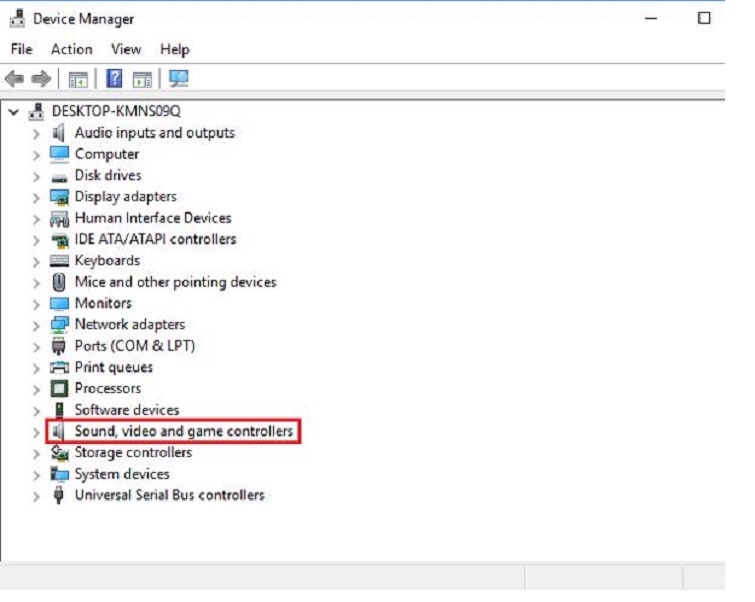755x602 pixels.
Task: Expand the Monitors category
Action: point(36,304)
